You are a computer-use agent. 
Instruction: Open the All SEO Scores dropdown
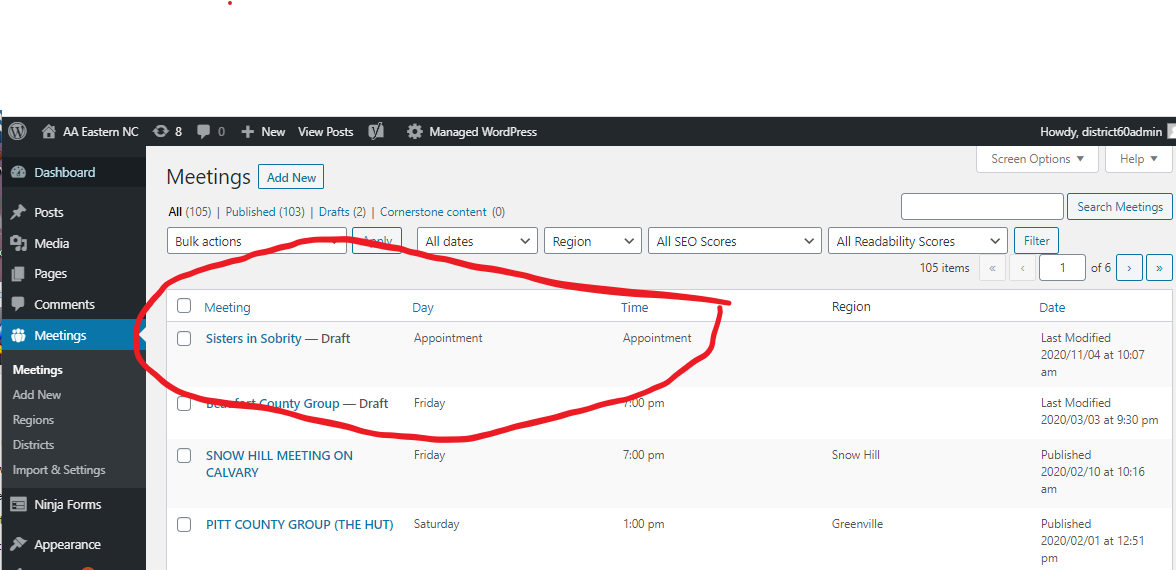point(734,242)
